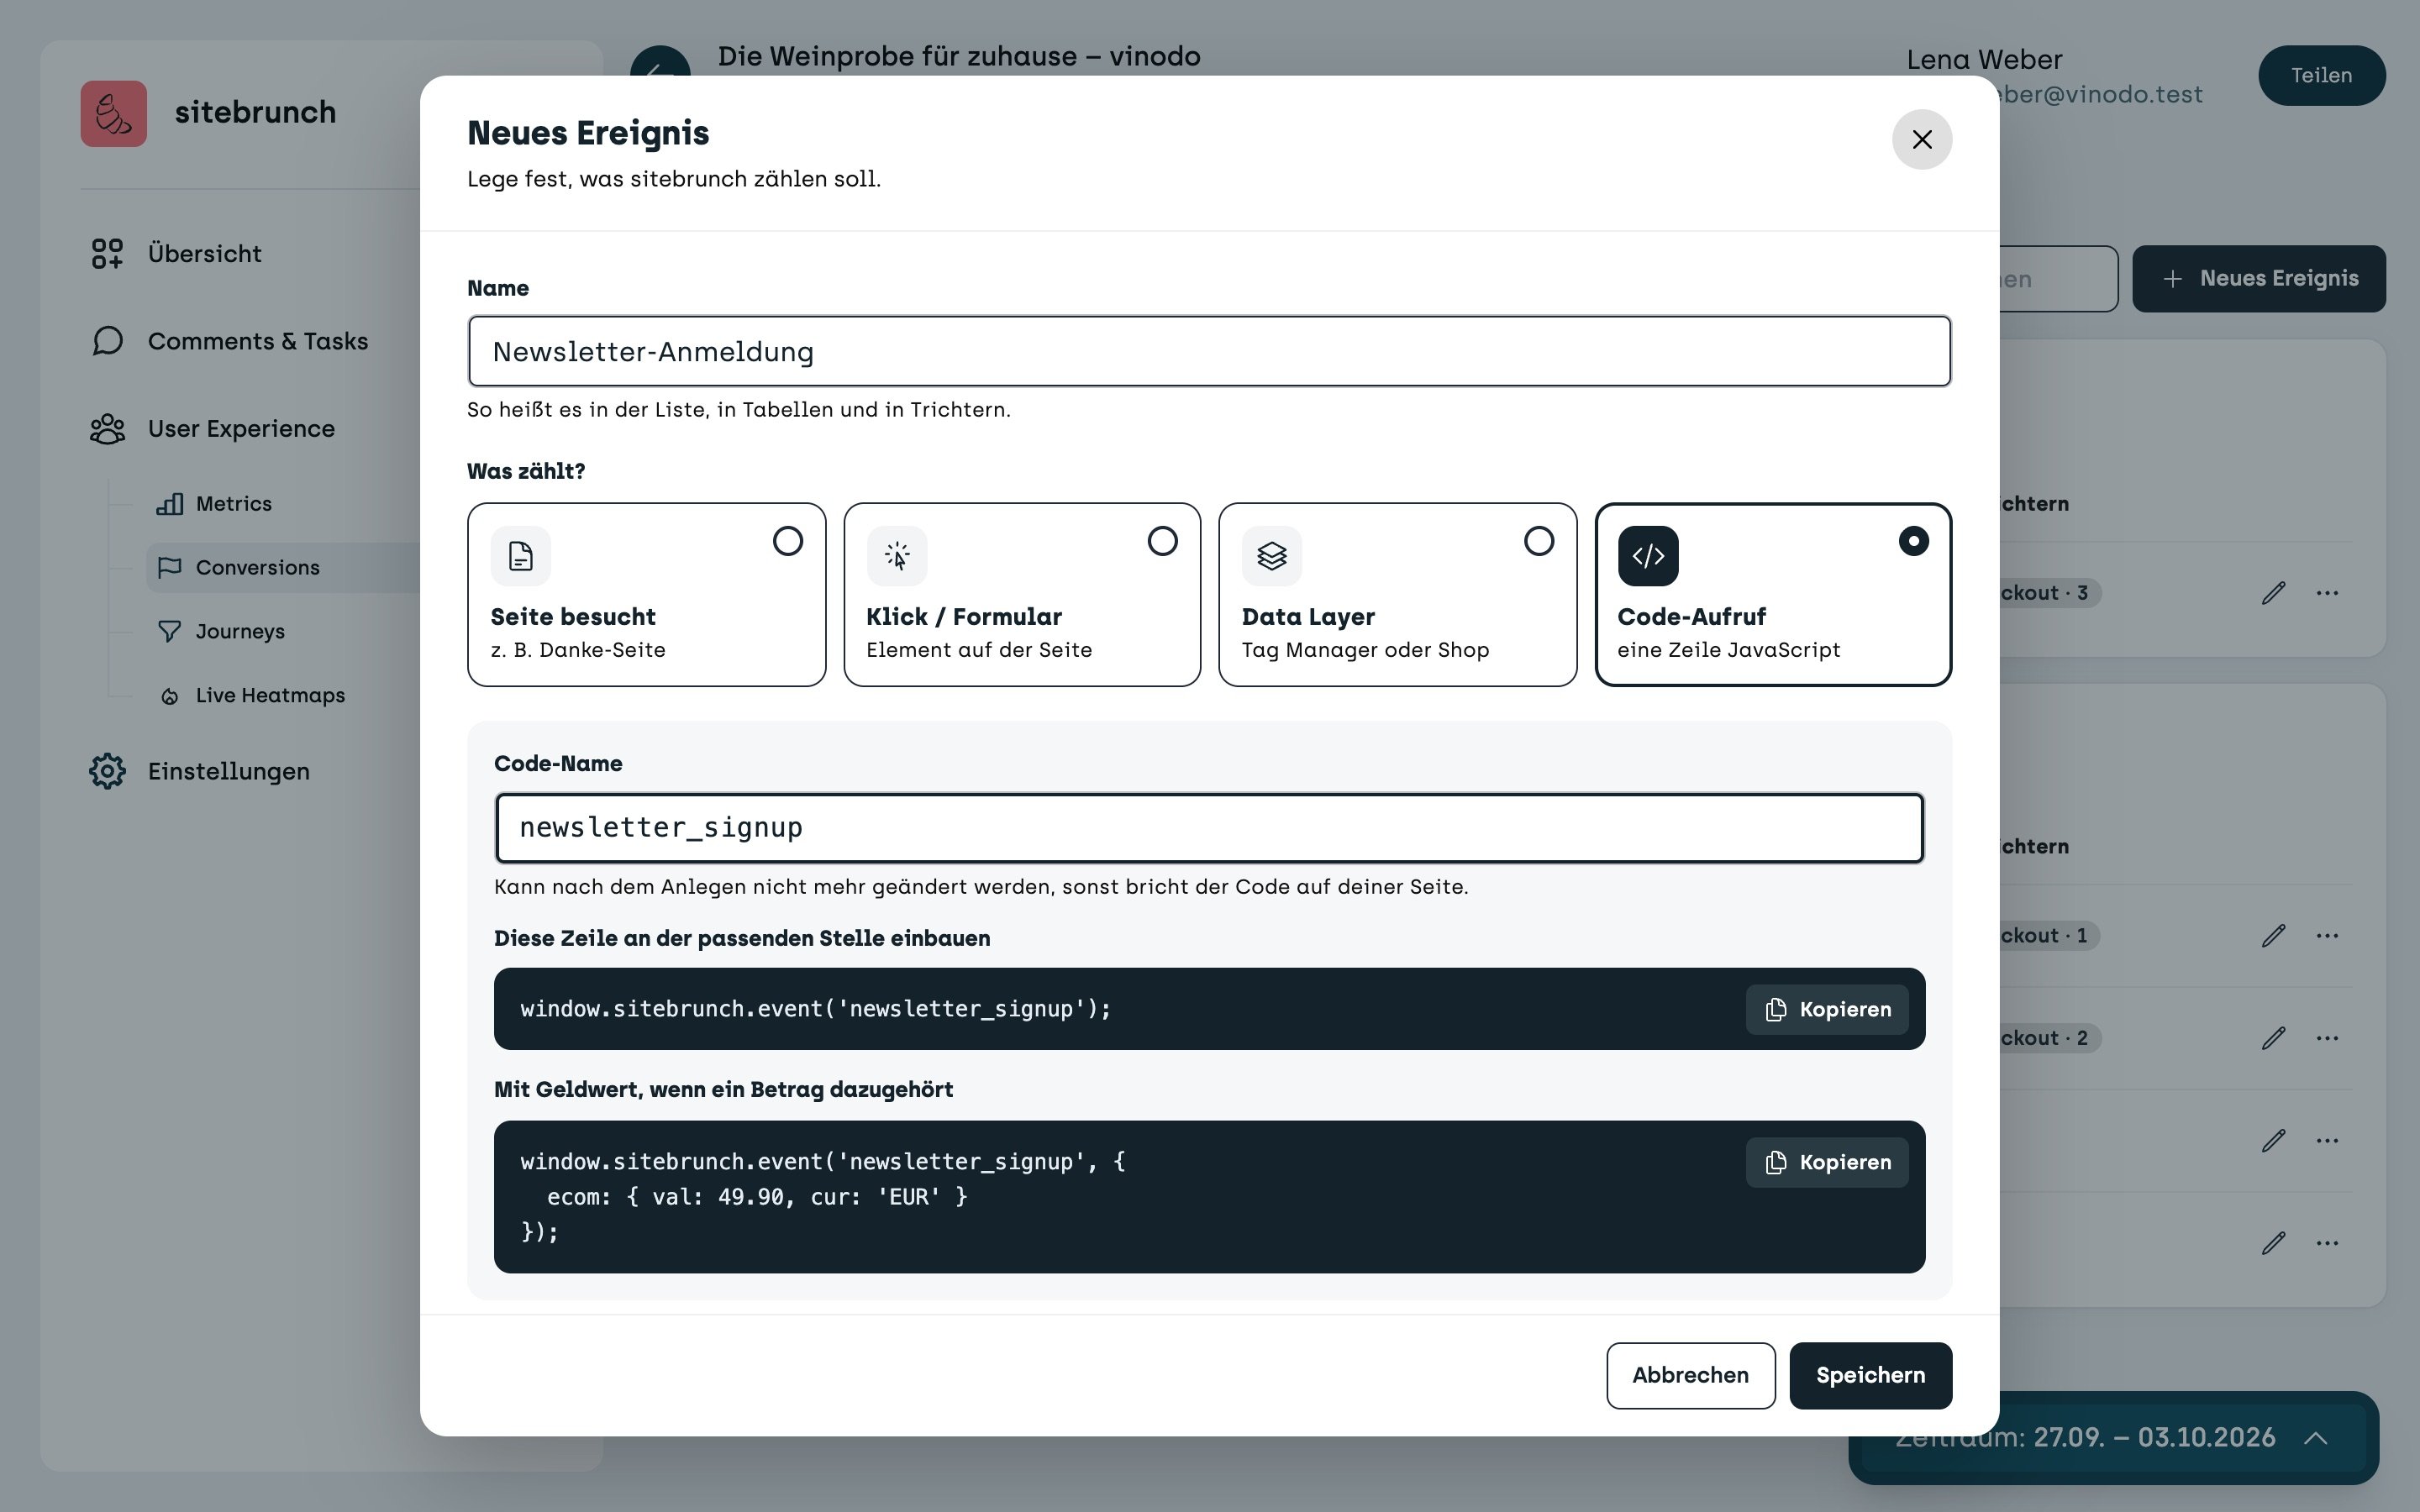
Task: Select the Klick / Formular radio button
Action: click(1162, 541)
